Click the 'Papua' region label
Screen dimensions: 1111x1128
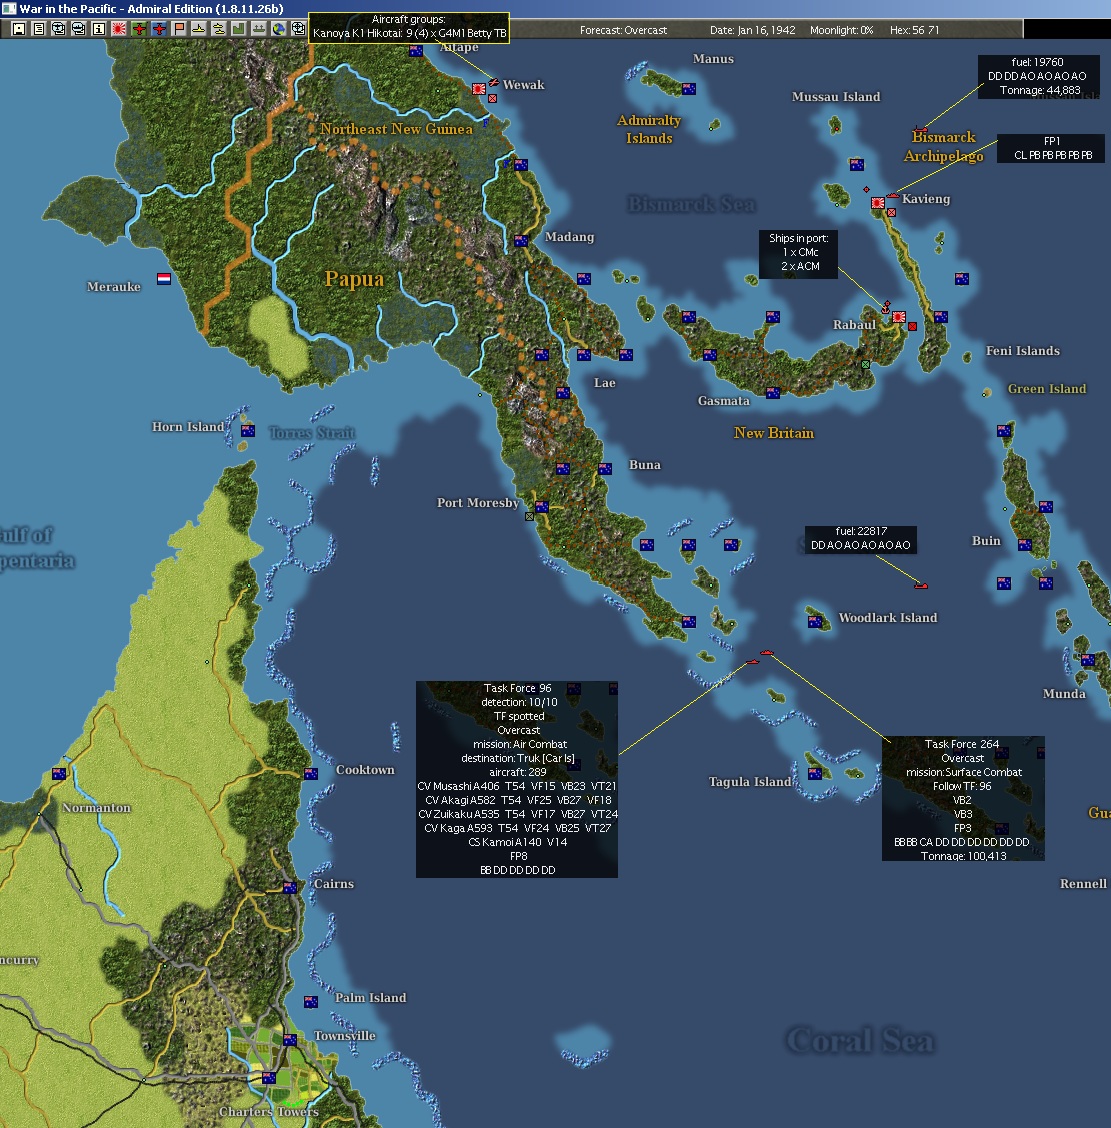point(354,279)
